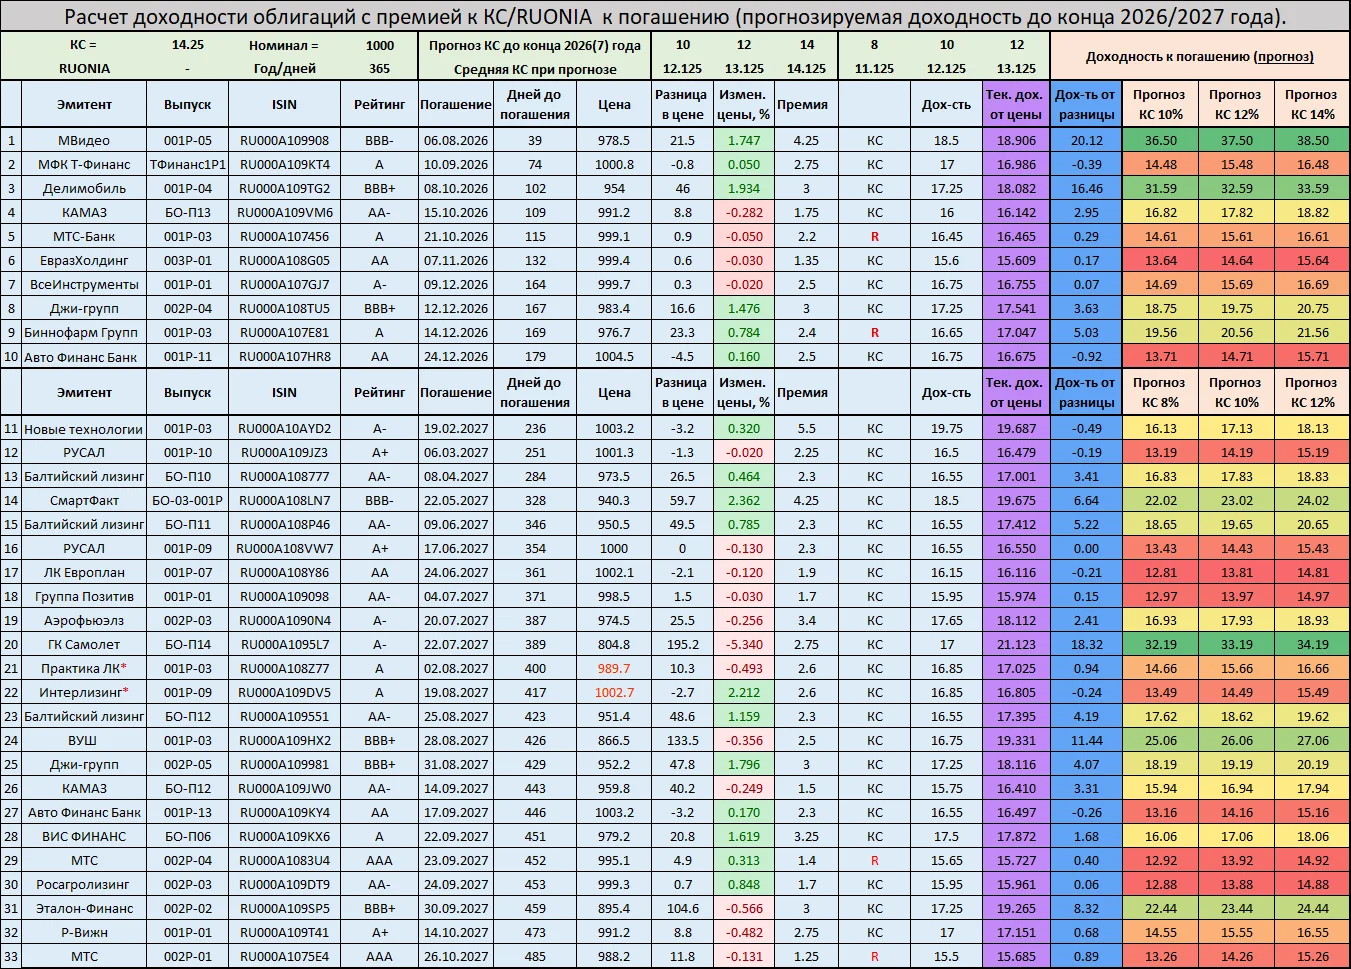
Task: Select the issue cell 'ТФинанс1Р1'
Action: [x=188, y=165]
